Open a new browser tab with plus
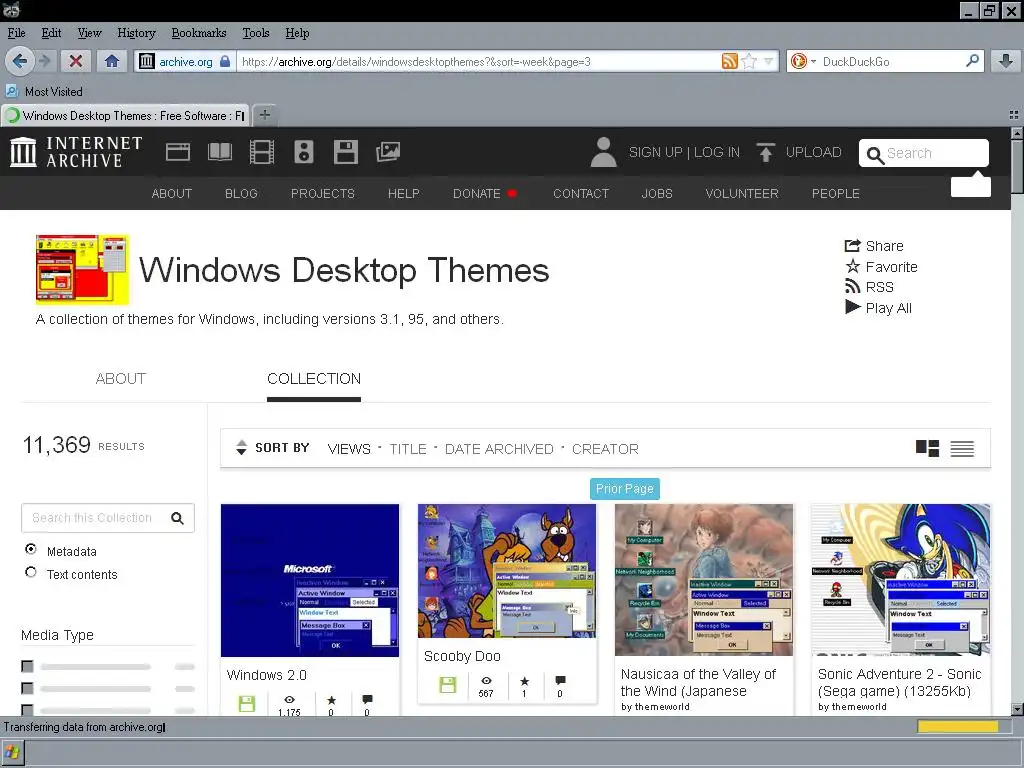This screenshot has width=1024, height=768. 264,115
